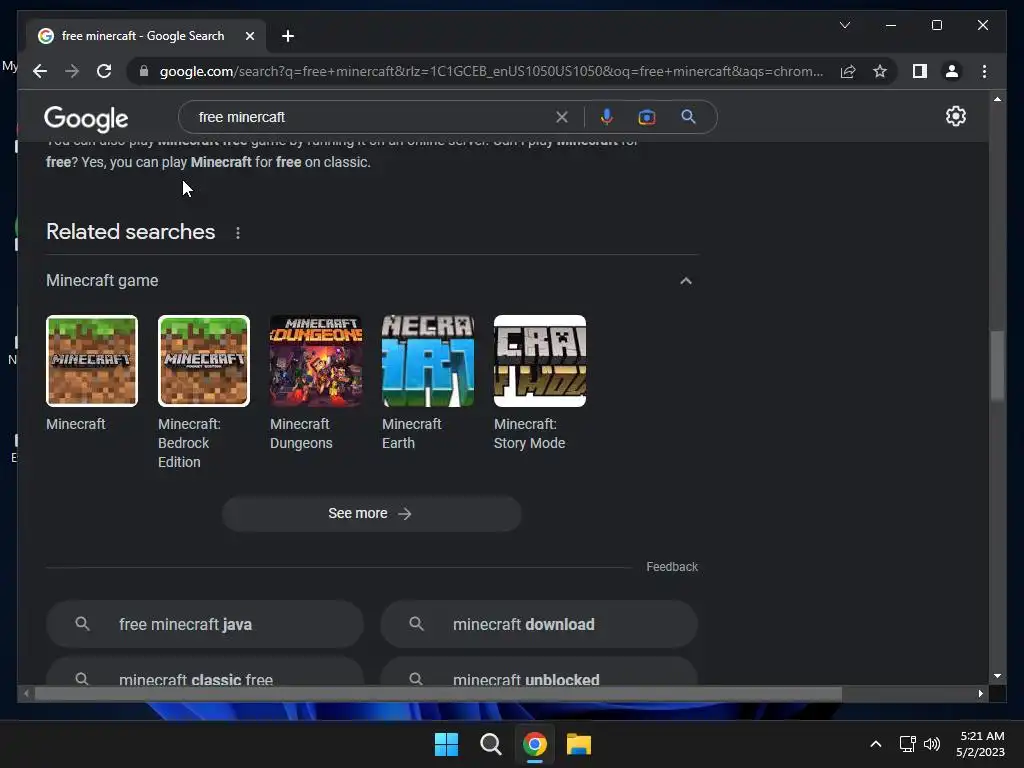Open the tab search dropdown chevron
The image size is (1024, 768).
pyautogui.click(x=844, y=25)
